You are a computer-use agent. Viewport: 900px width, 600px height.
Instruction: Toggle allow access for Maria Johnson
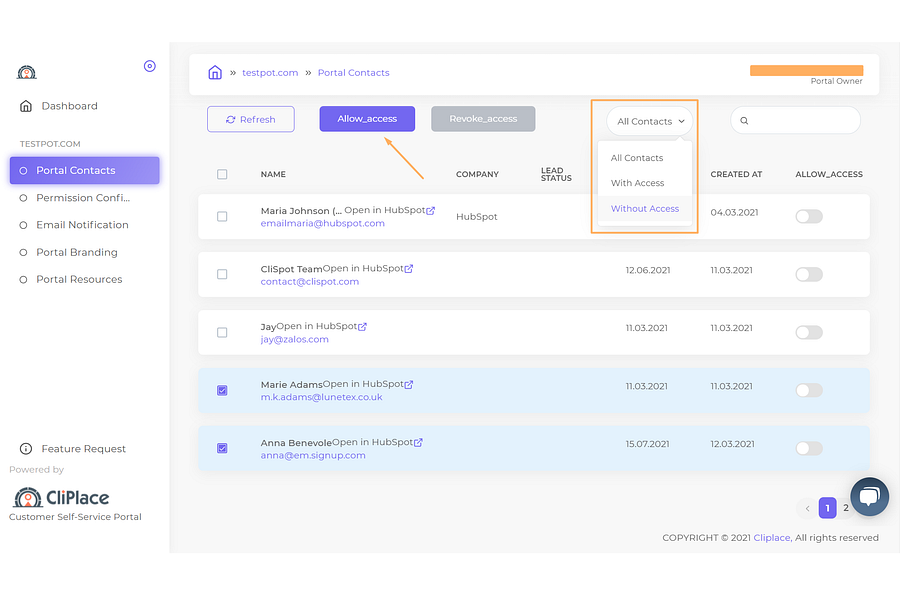click(x=809, y=216)
